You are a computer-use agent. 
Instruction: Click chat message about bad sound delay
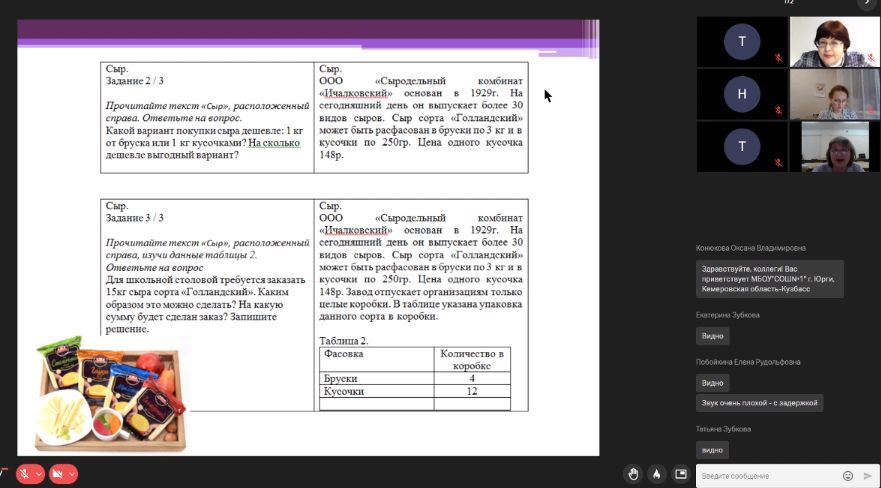pos(759,402)
